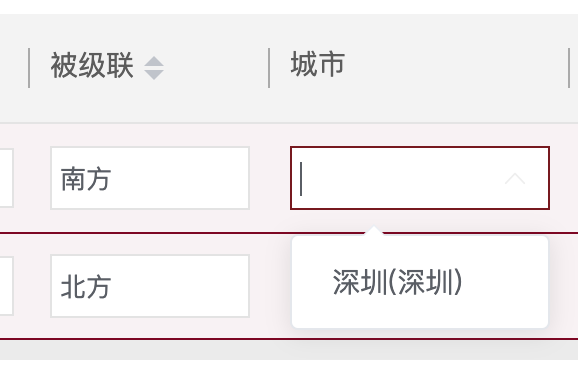
Task: Sort 被级联 column ascending with up arrow
Action: [154, 62]
